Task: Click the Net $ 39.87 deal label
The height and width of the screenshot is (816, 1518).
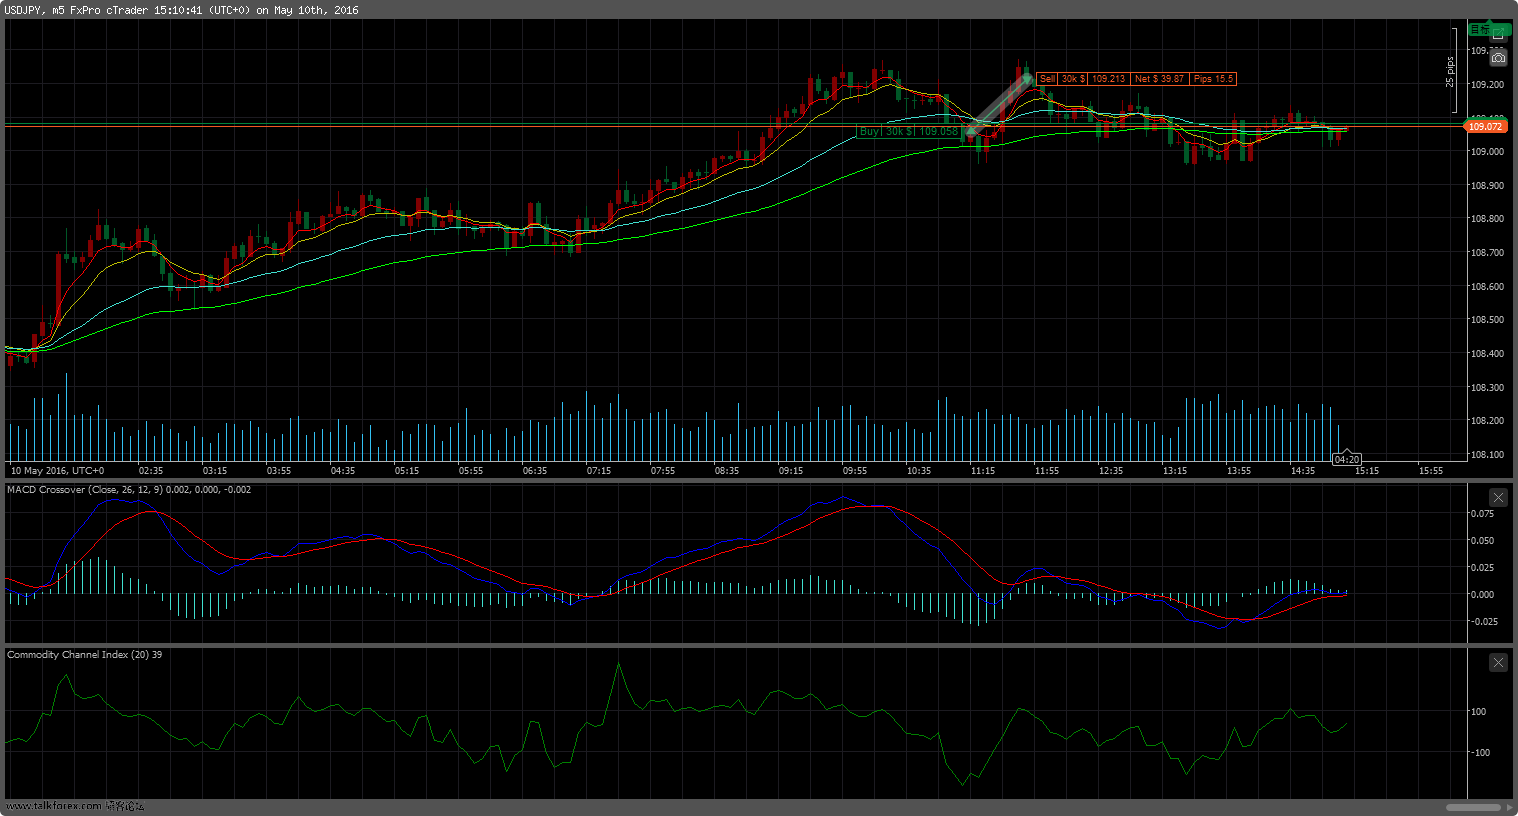Action: 1160,78
